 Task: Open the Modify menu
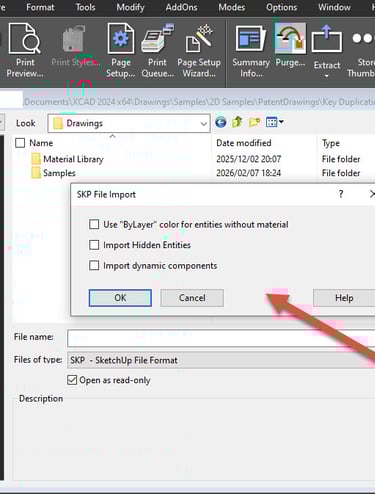click(130, 7)
